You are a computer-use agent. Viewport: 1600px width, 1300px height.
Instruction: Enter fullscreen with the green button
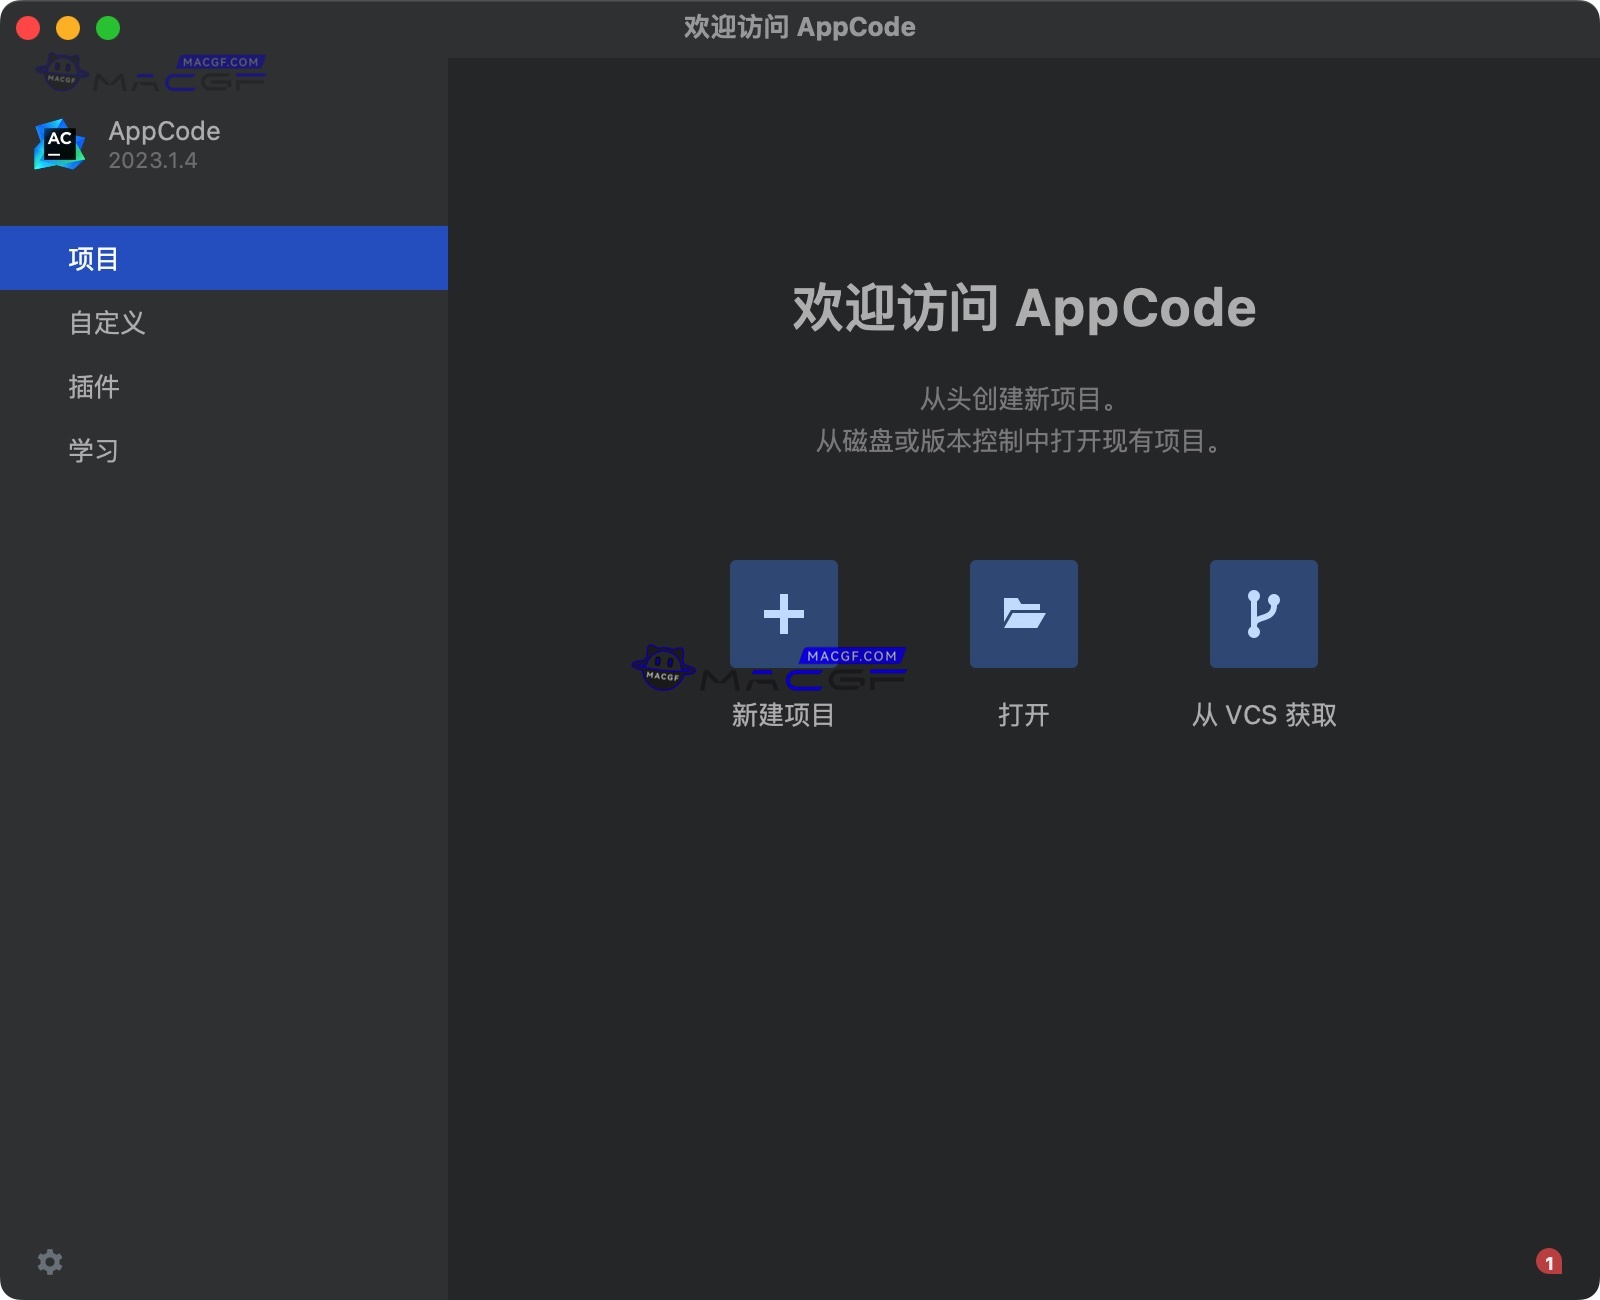(x=108, y=27)
